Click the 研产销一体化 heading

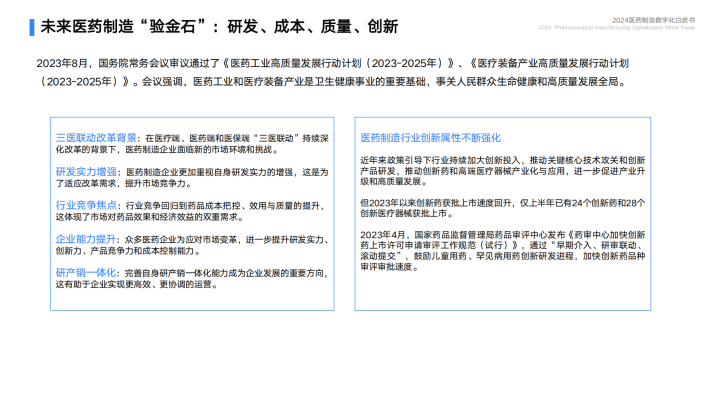click(86, 273)
